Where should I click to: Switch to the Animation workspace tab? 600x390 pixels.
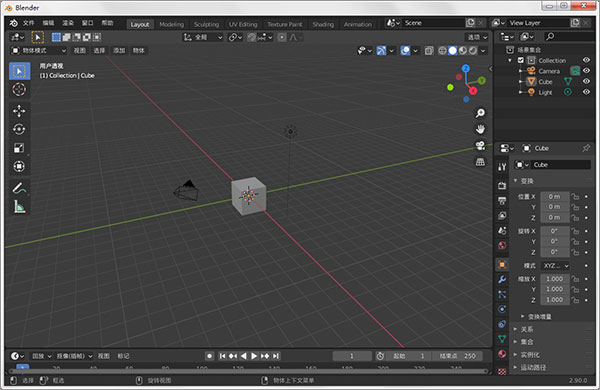[358, 24]
